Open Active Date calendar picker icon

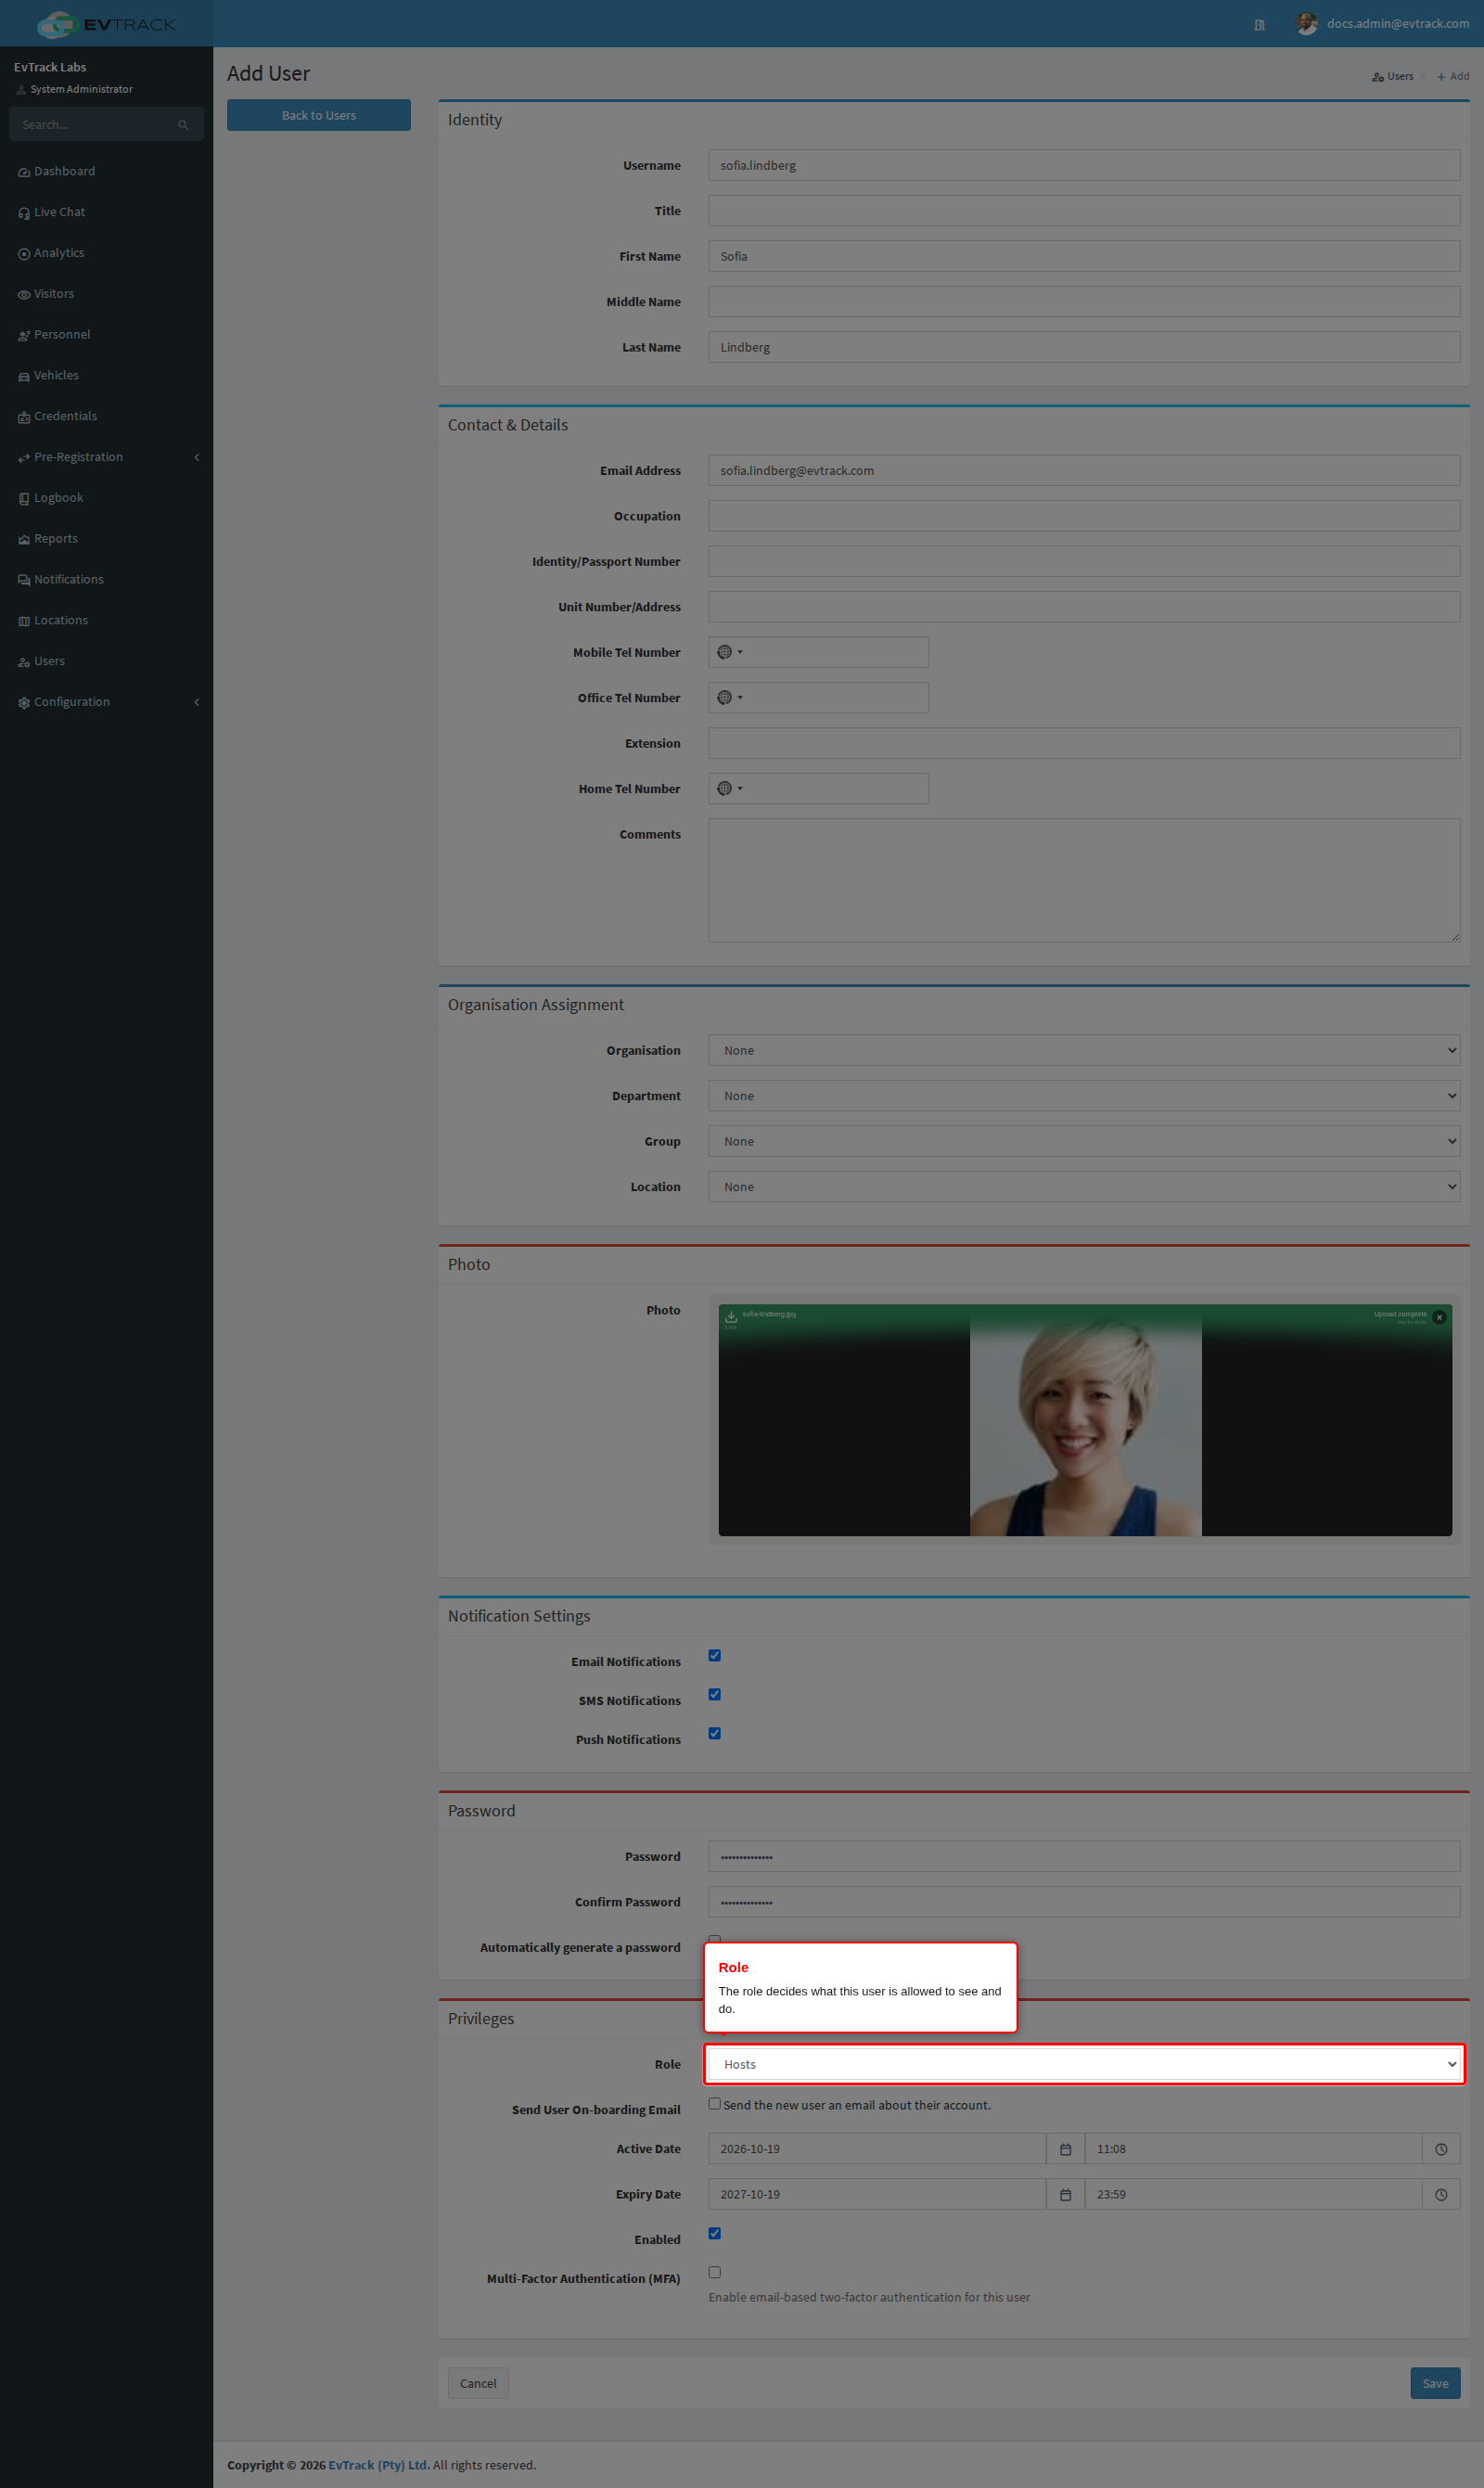[x=1065, y=2149]
